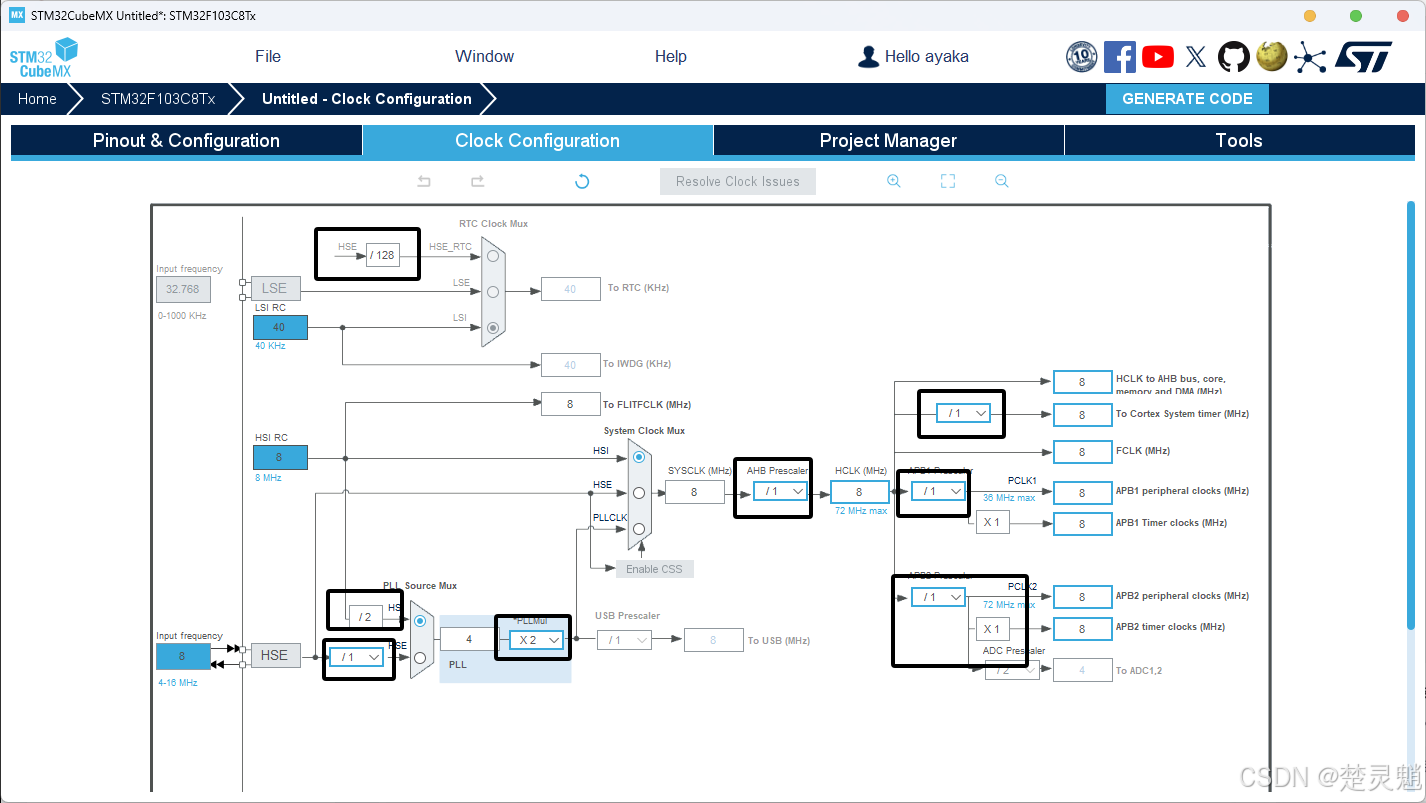Redo the clock change
This screenshot has width=1426, height=803.
[477, 181]
